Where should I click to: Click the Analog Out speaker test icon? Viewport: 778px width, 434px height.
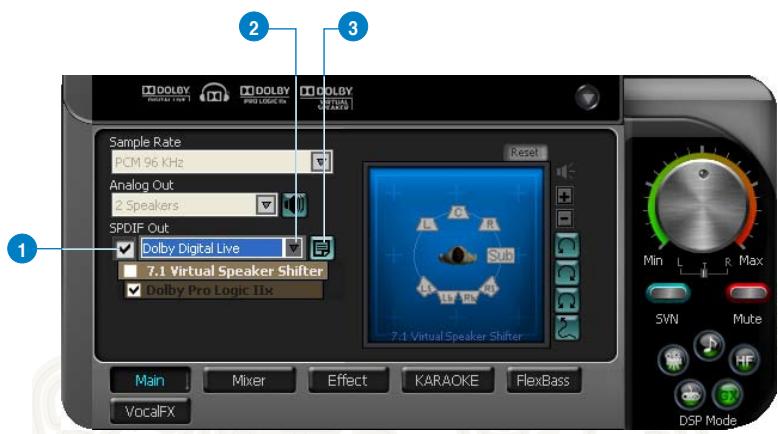[295, 205]
